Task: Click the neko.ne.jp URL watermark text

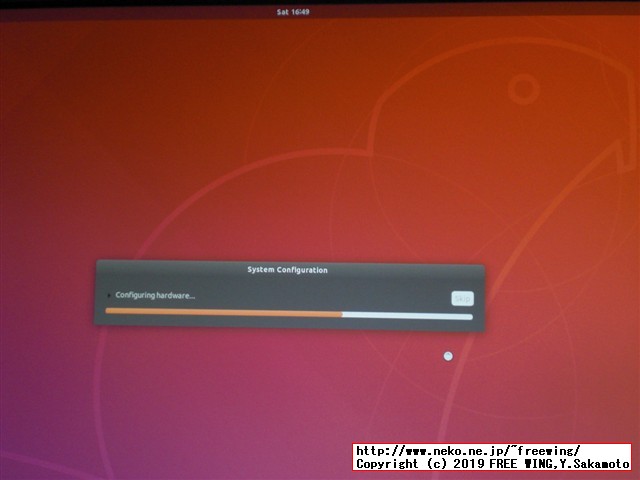Action: click(x=468, y=451)
